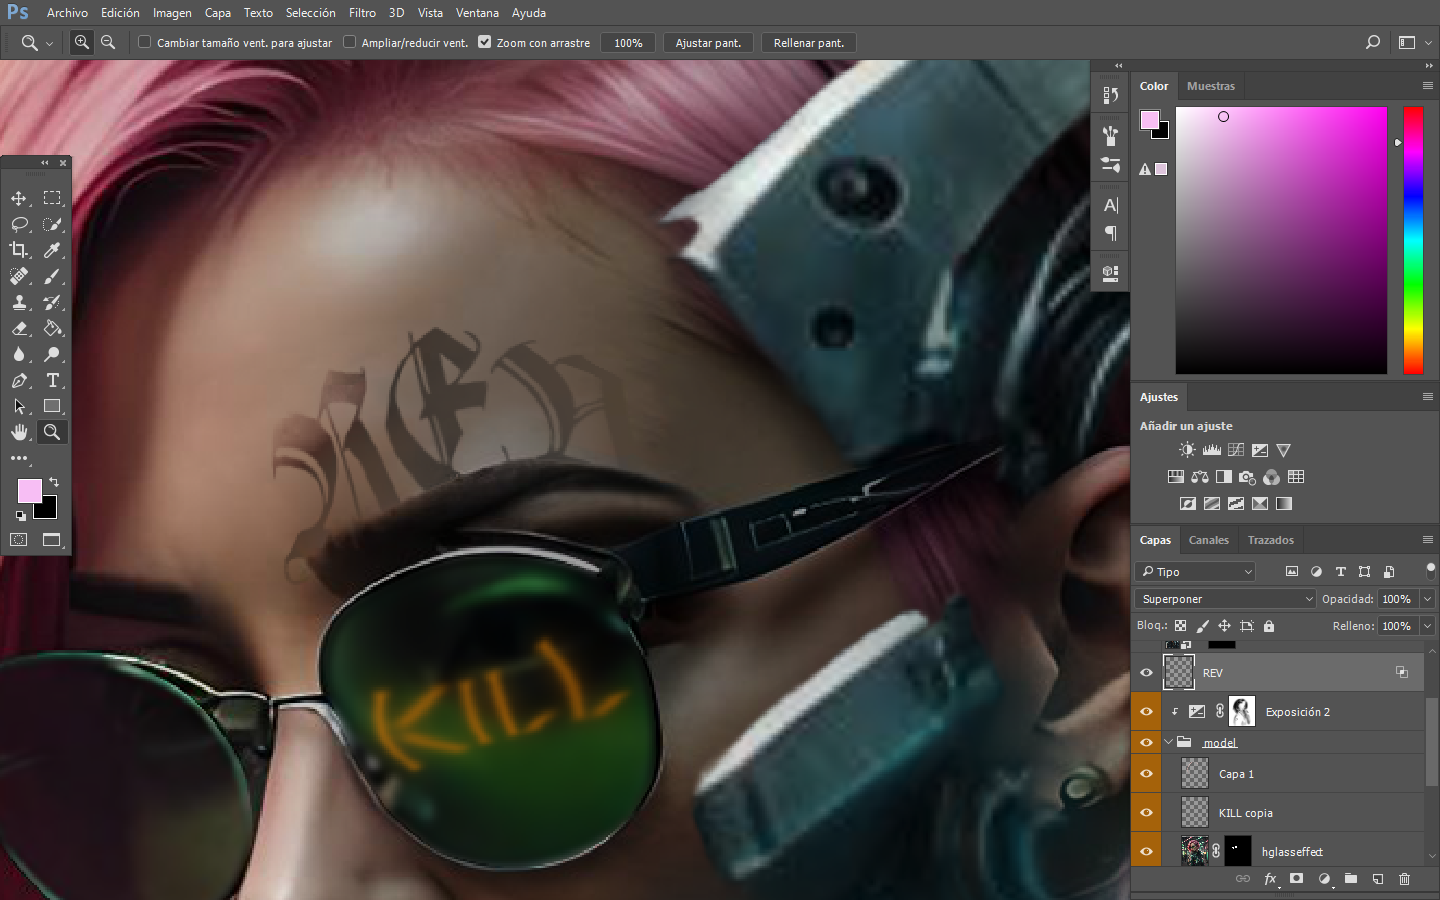
Task: Swap foreground and background colors
Action: pos(54,482)
